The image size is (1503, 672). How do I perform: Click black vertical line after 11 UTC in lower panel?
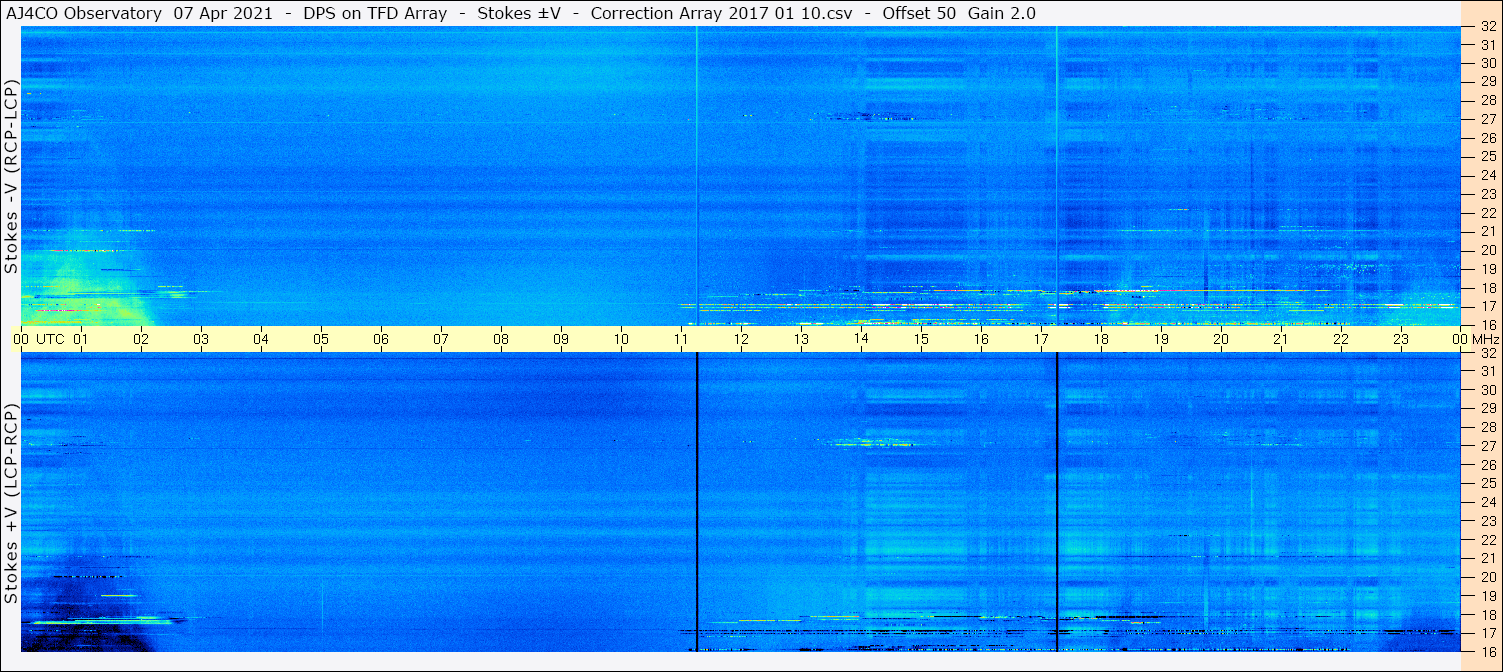[696, 500]
